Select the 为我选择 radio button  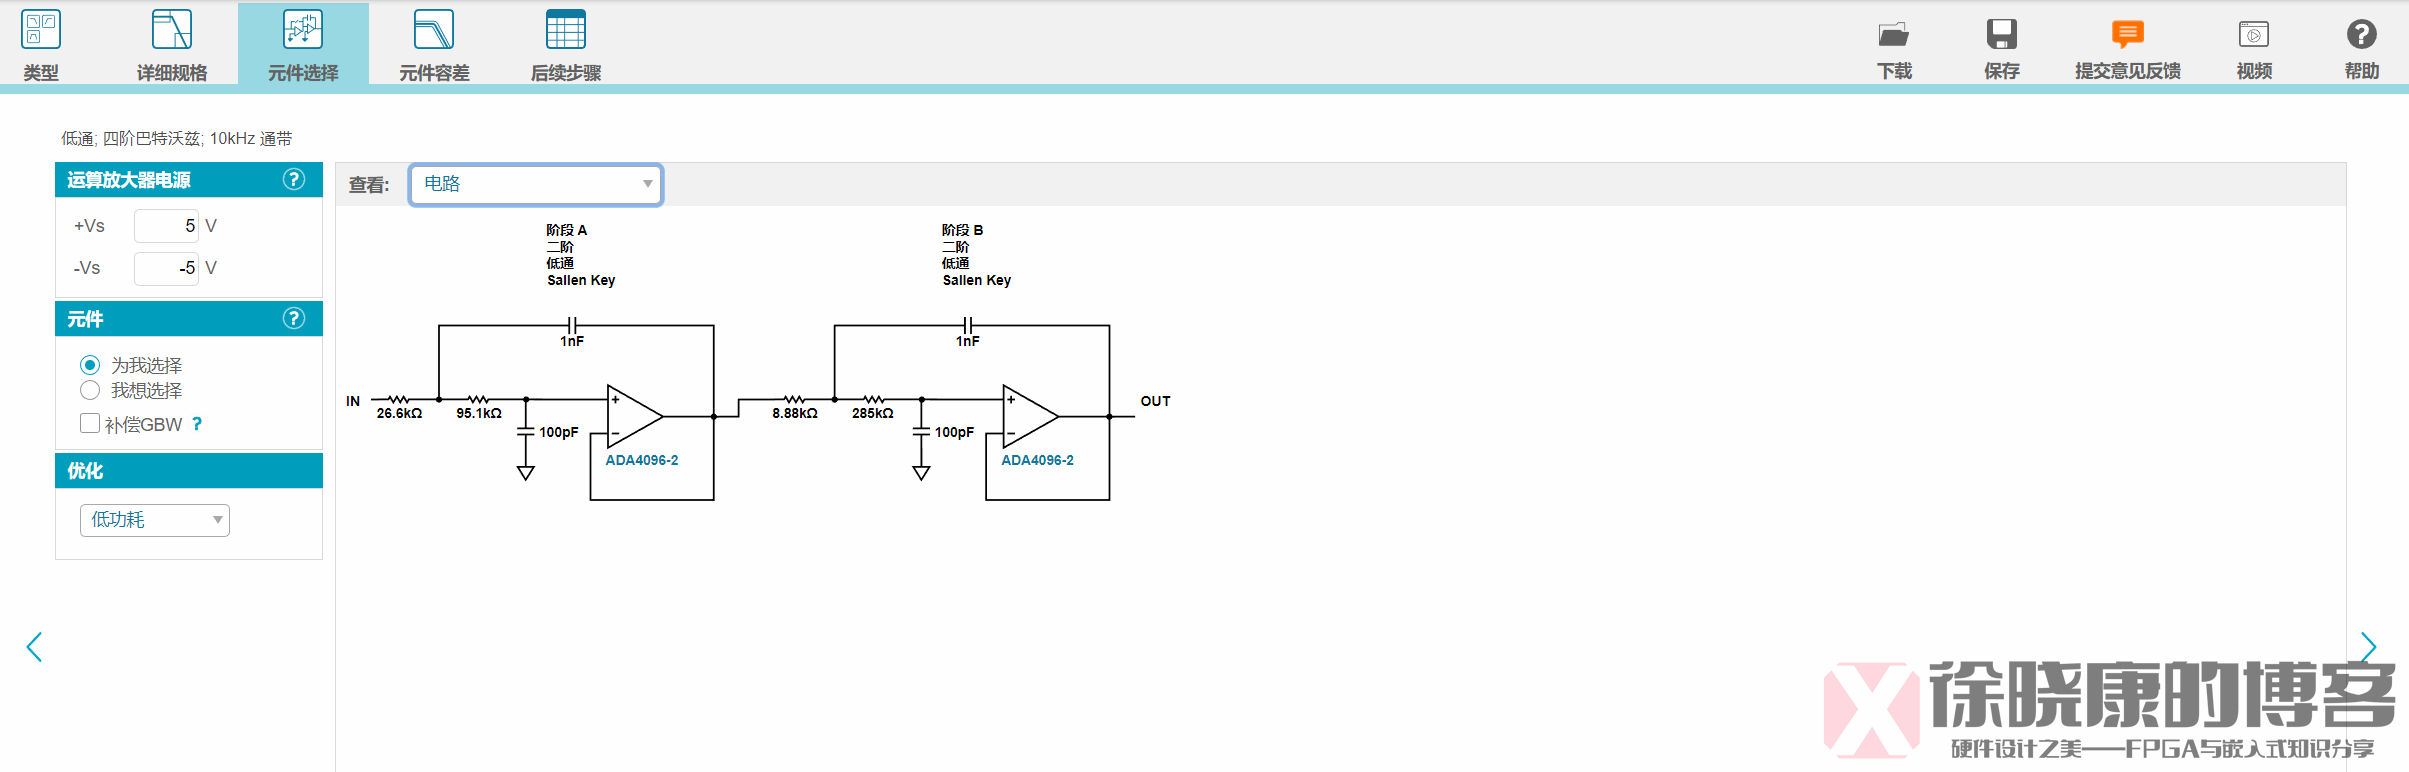tap(90, 365)
